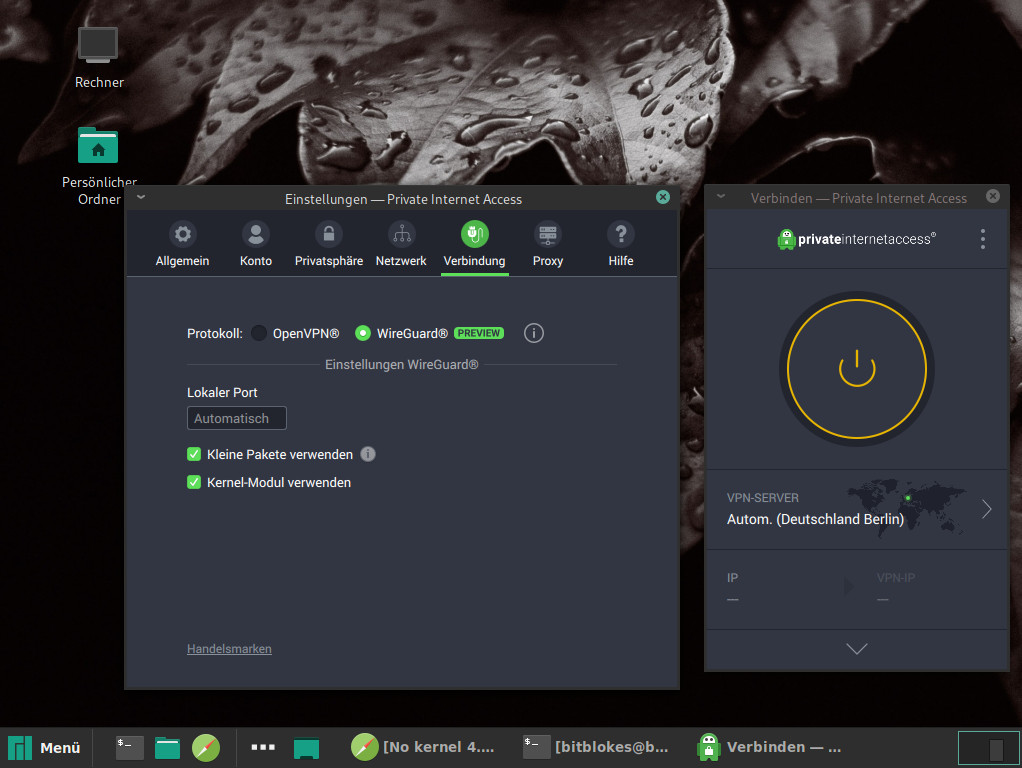Open the Persönlicher Ordner desktop icon
The width and height of the screenshot is (1022, 768).
pos(98,166)
